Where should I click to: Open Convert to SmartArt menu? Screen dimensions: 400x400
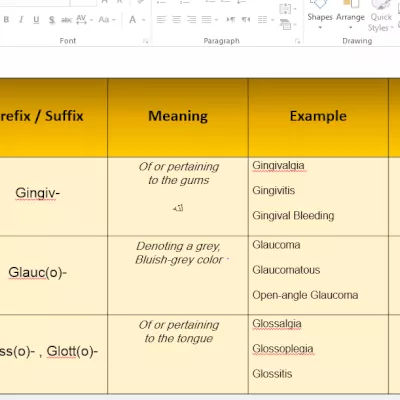tap(287, 24)
